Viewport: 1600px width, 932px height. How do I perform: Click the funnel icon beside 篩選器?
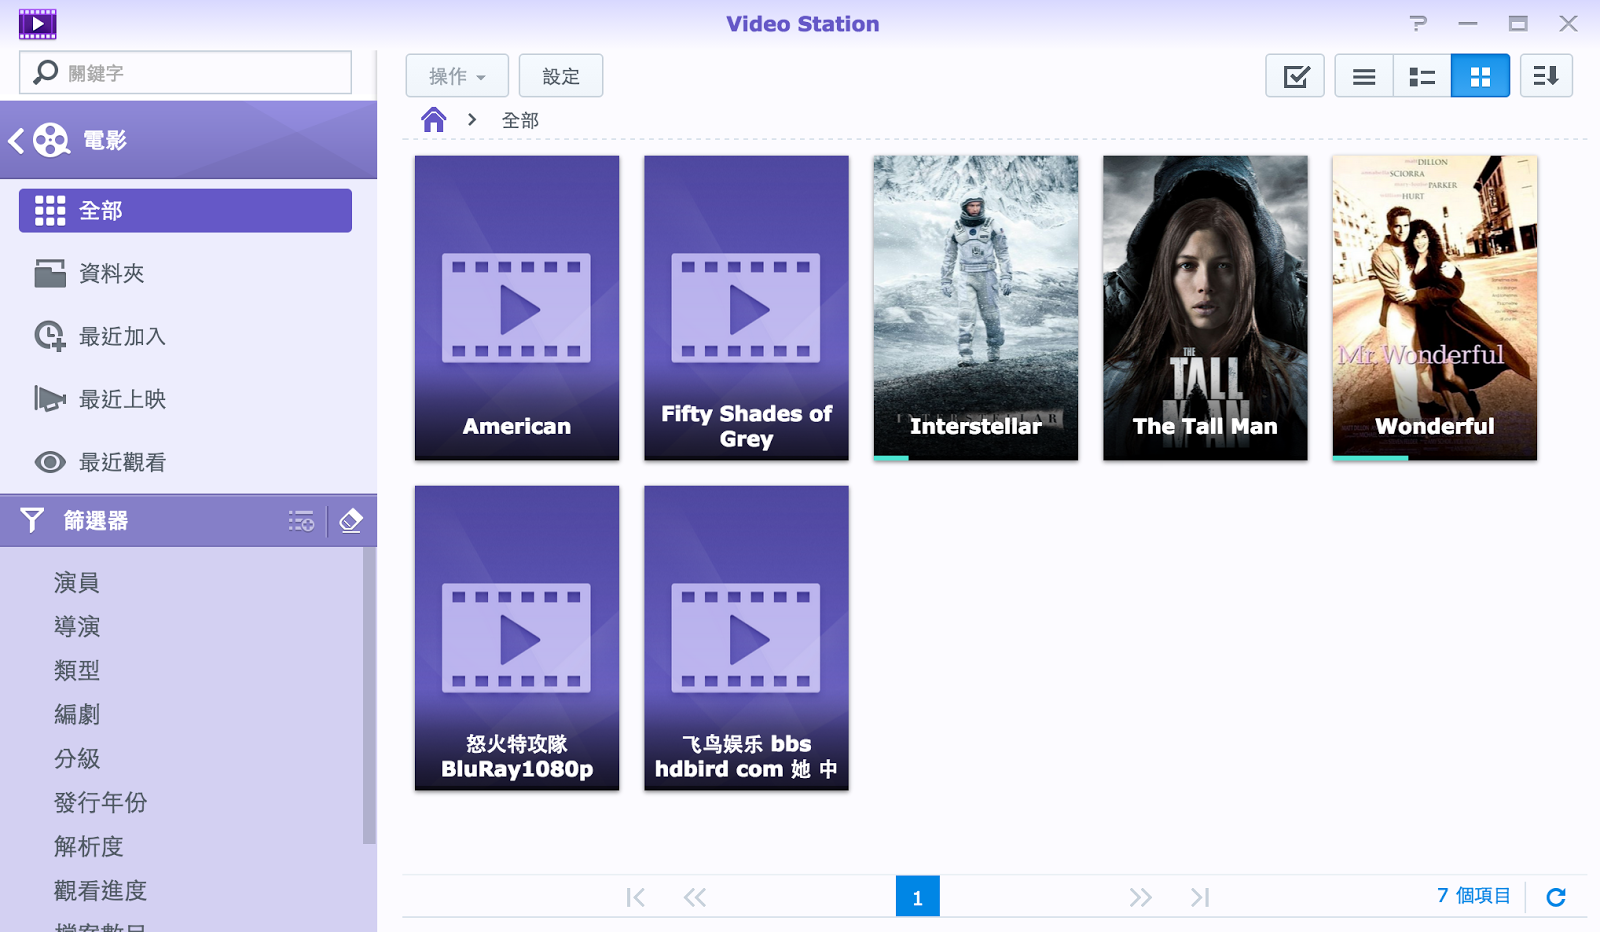[x=32, y=520]
